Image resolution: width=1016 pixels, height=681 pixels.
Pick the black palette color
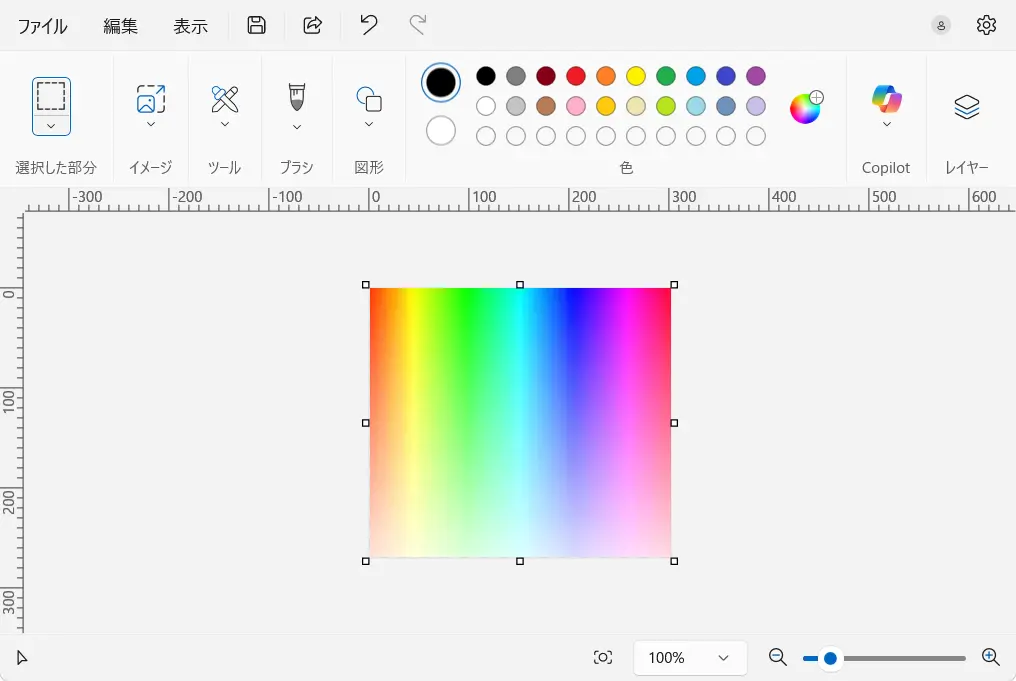[486, 76]
